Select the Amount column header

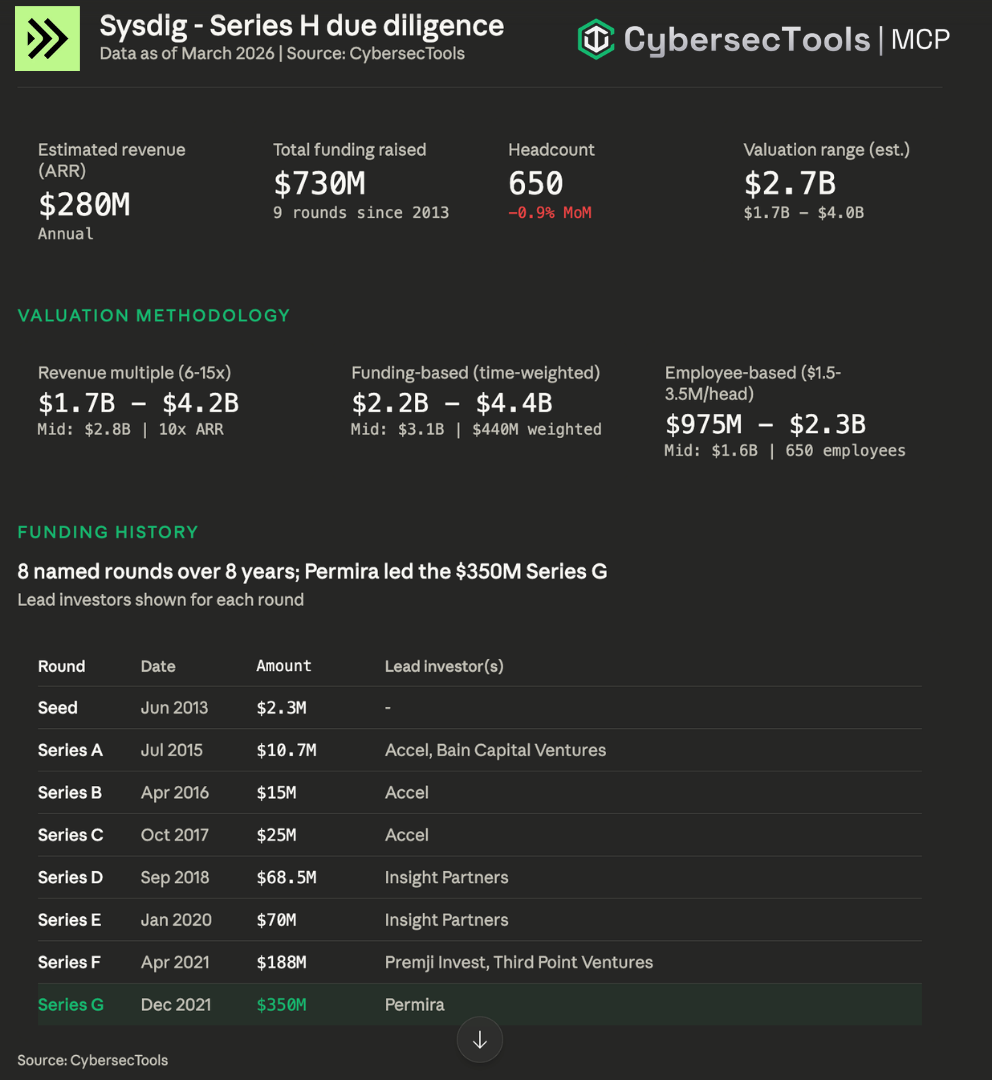click(284, 666)
